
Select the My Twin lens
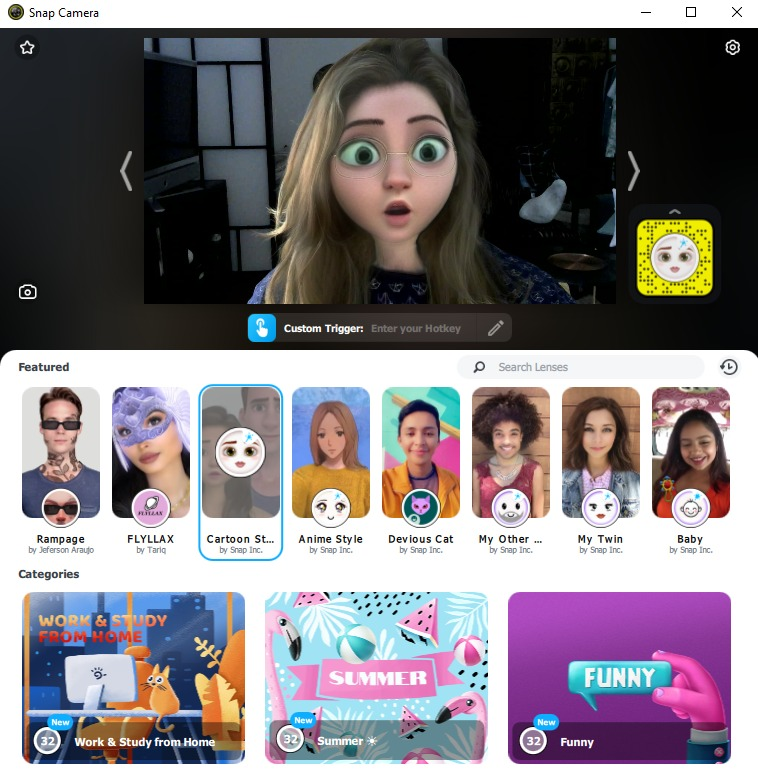pyautogui.click(x=600, y=471)
